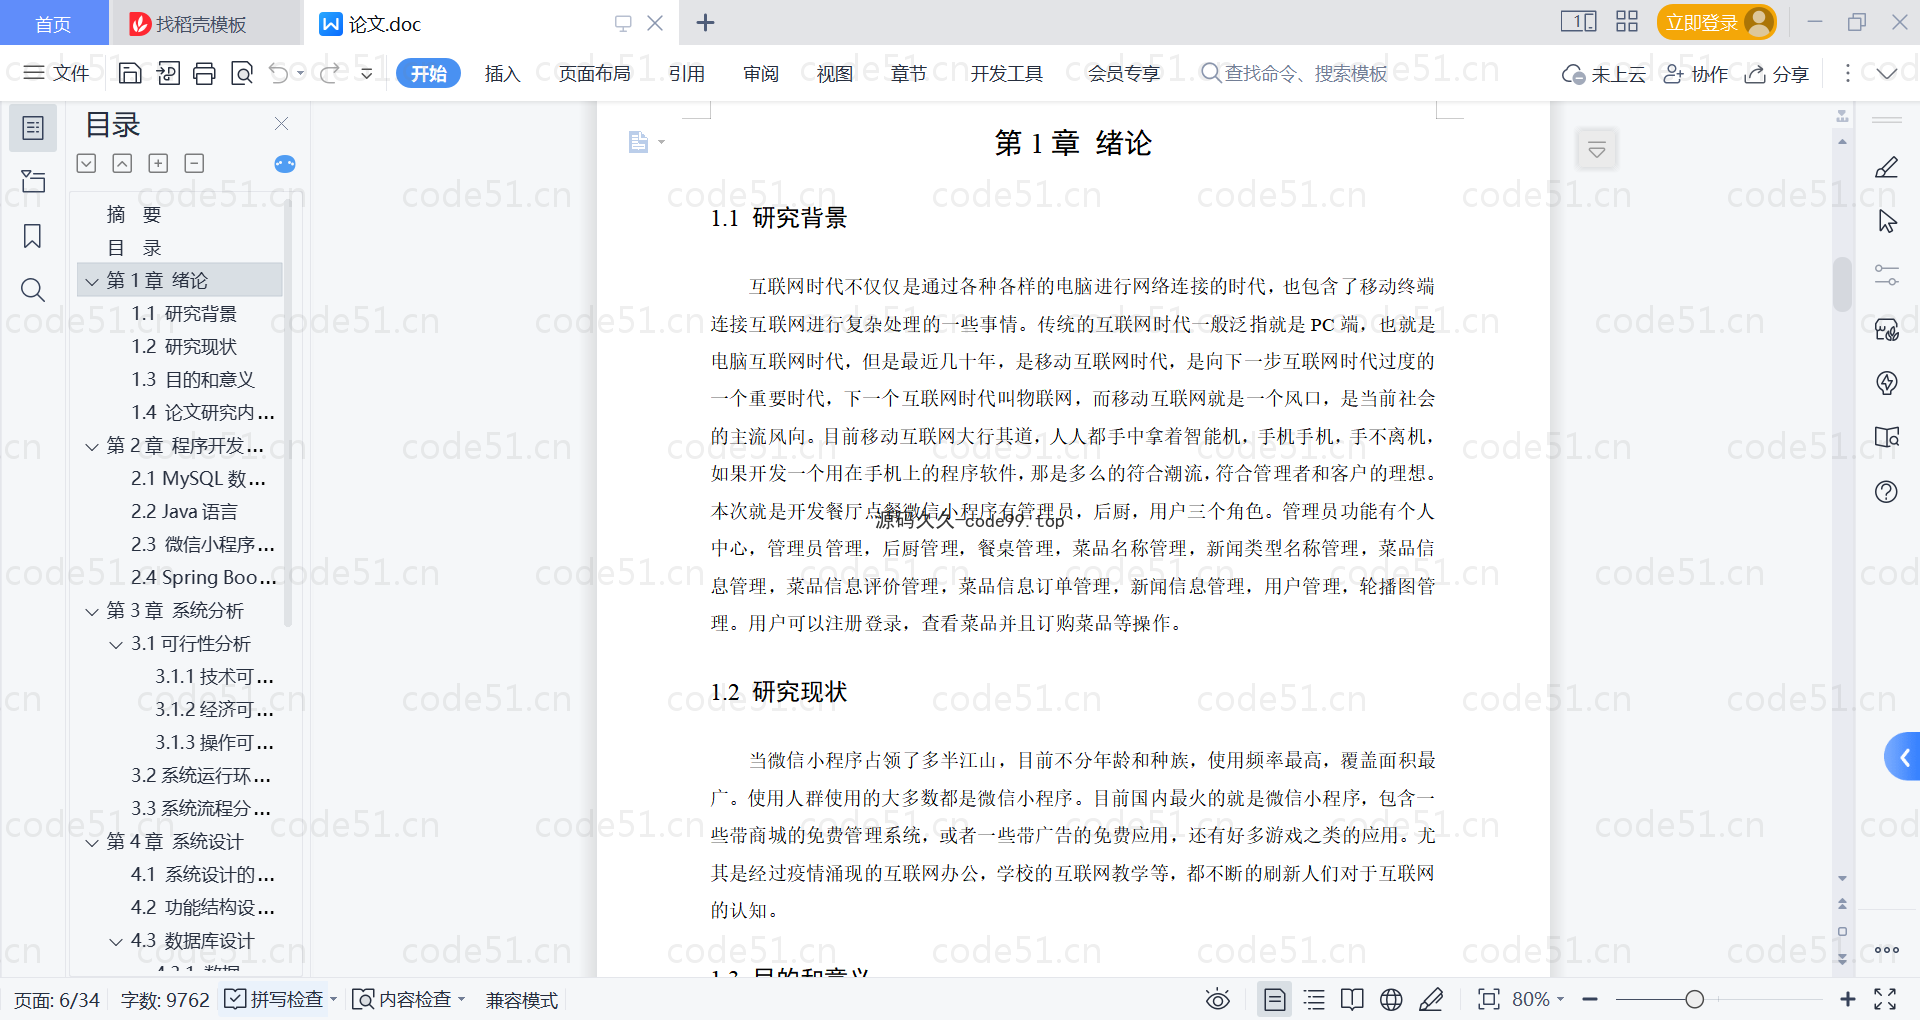
Task: Switch to the 插入 tab
Action: coord(502,73)
